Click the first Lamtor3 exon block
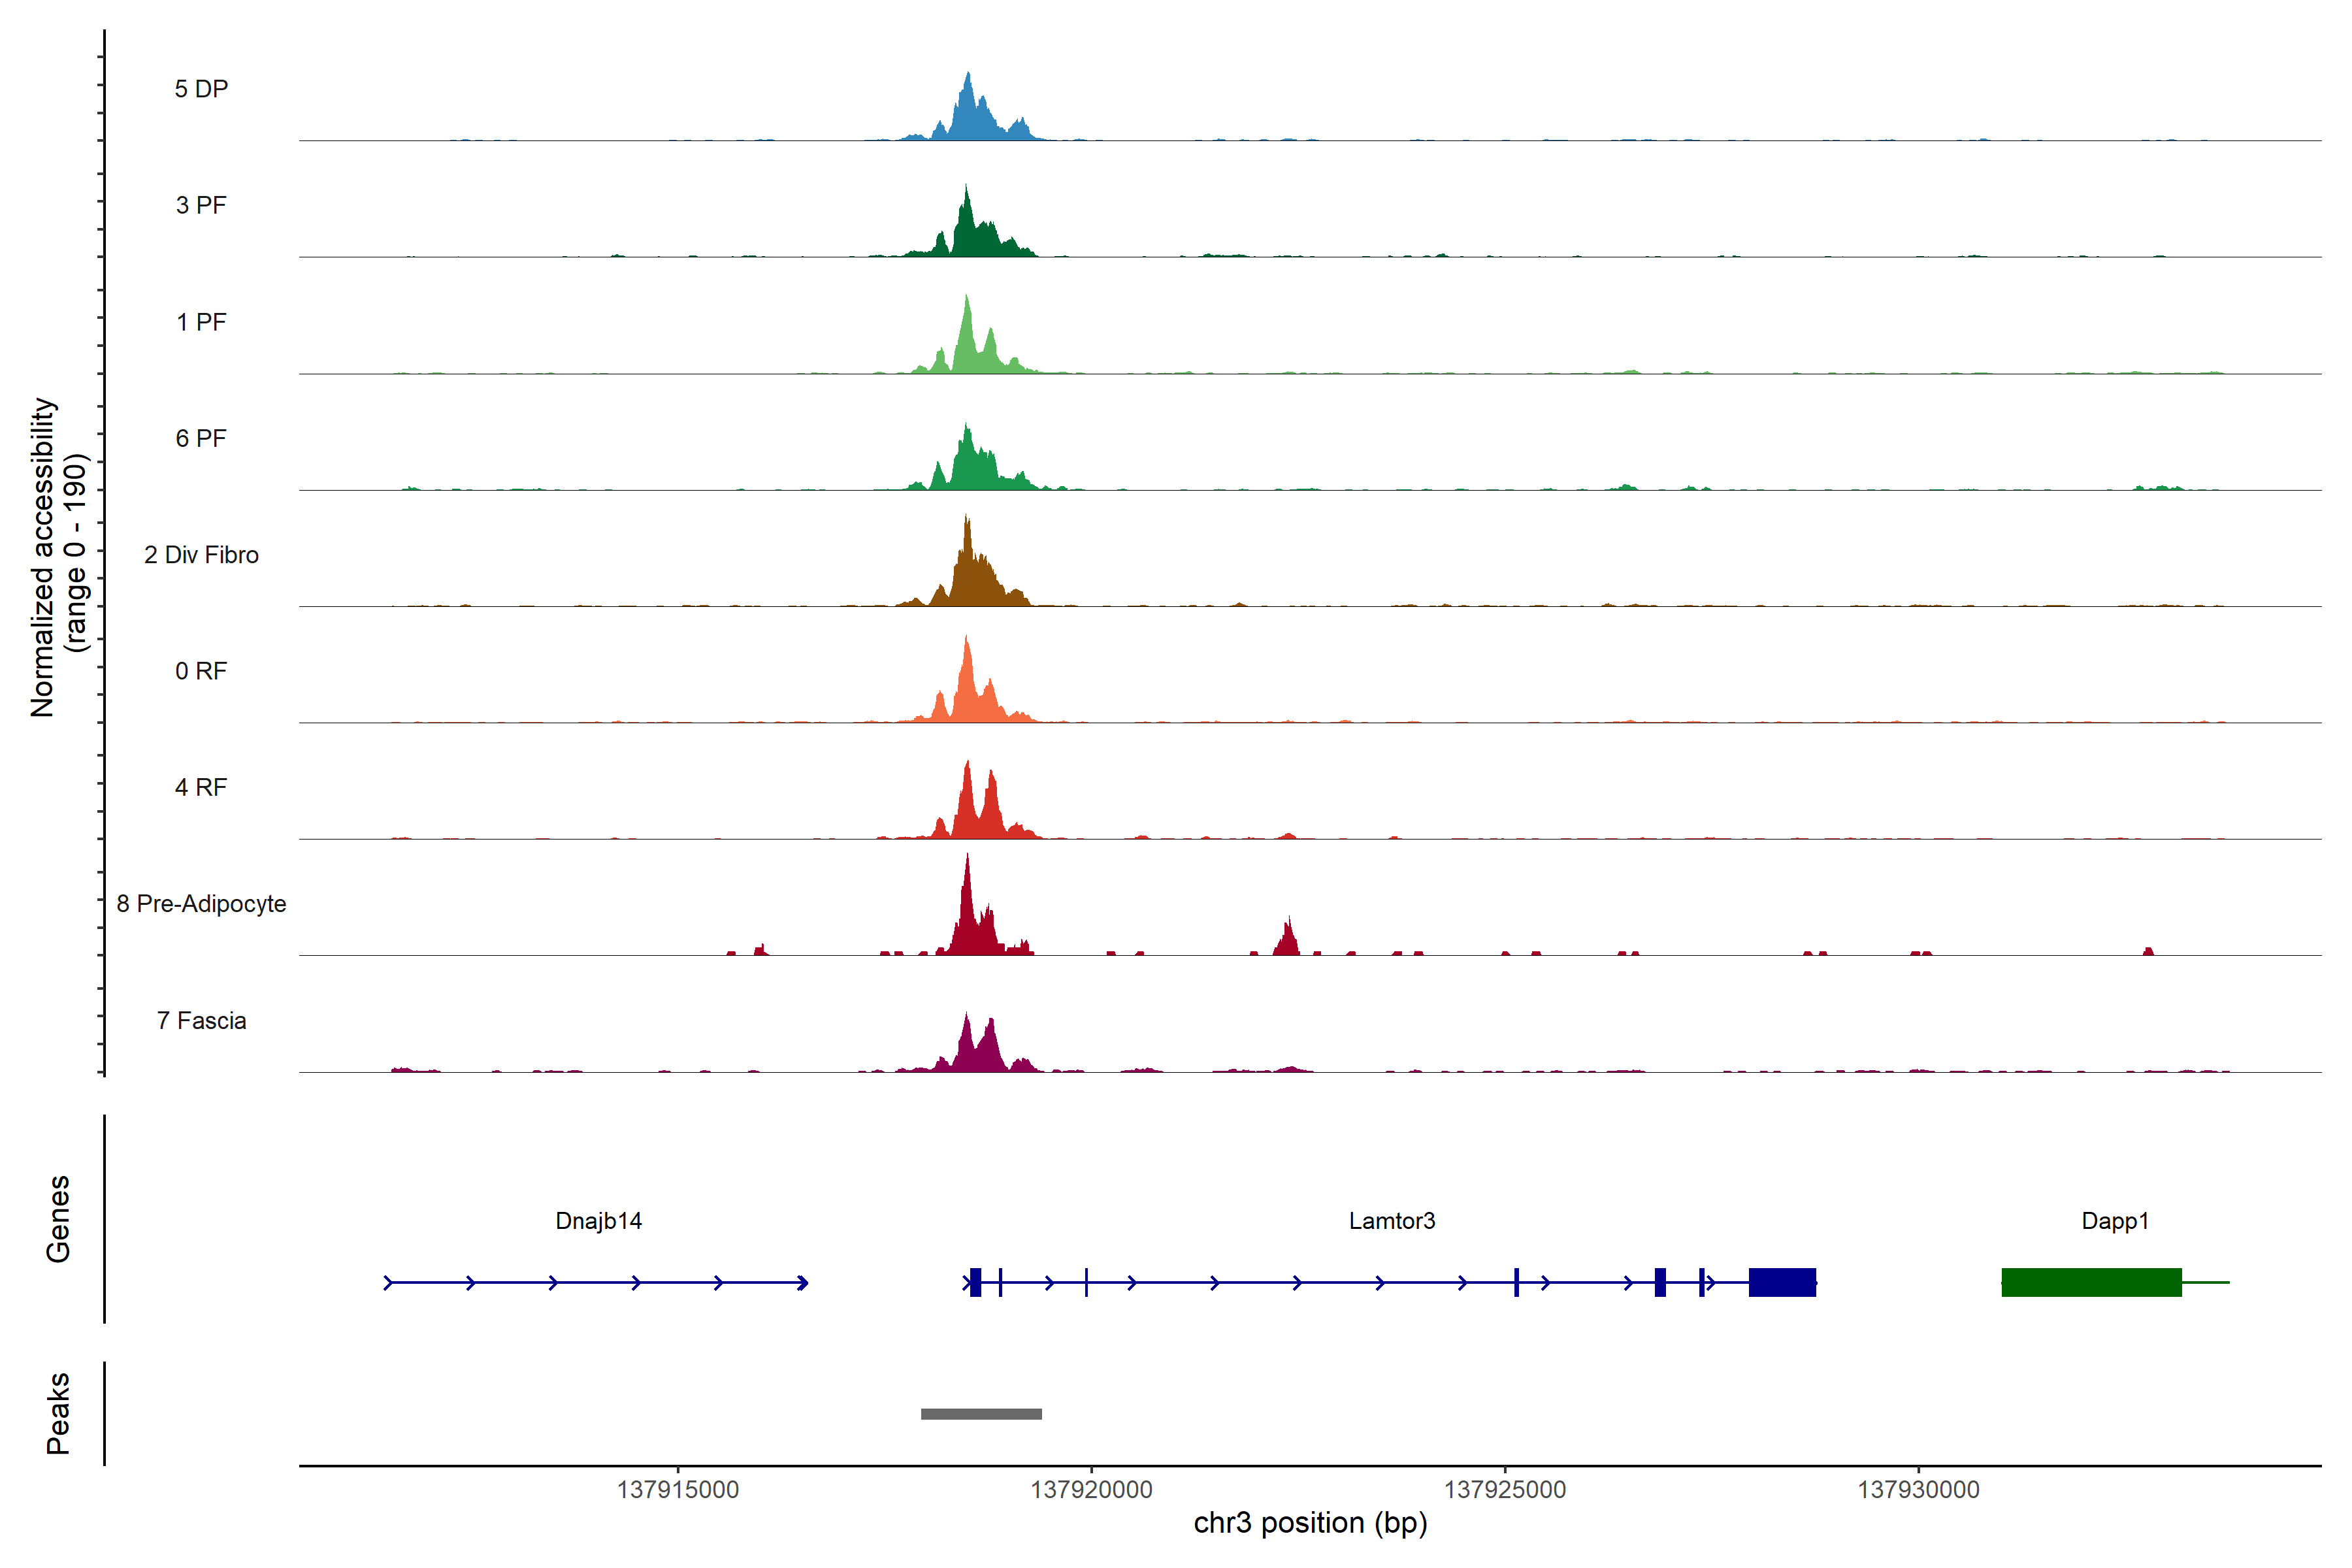The image size is (2352, 1568). pos(975,1282)
